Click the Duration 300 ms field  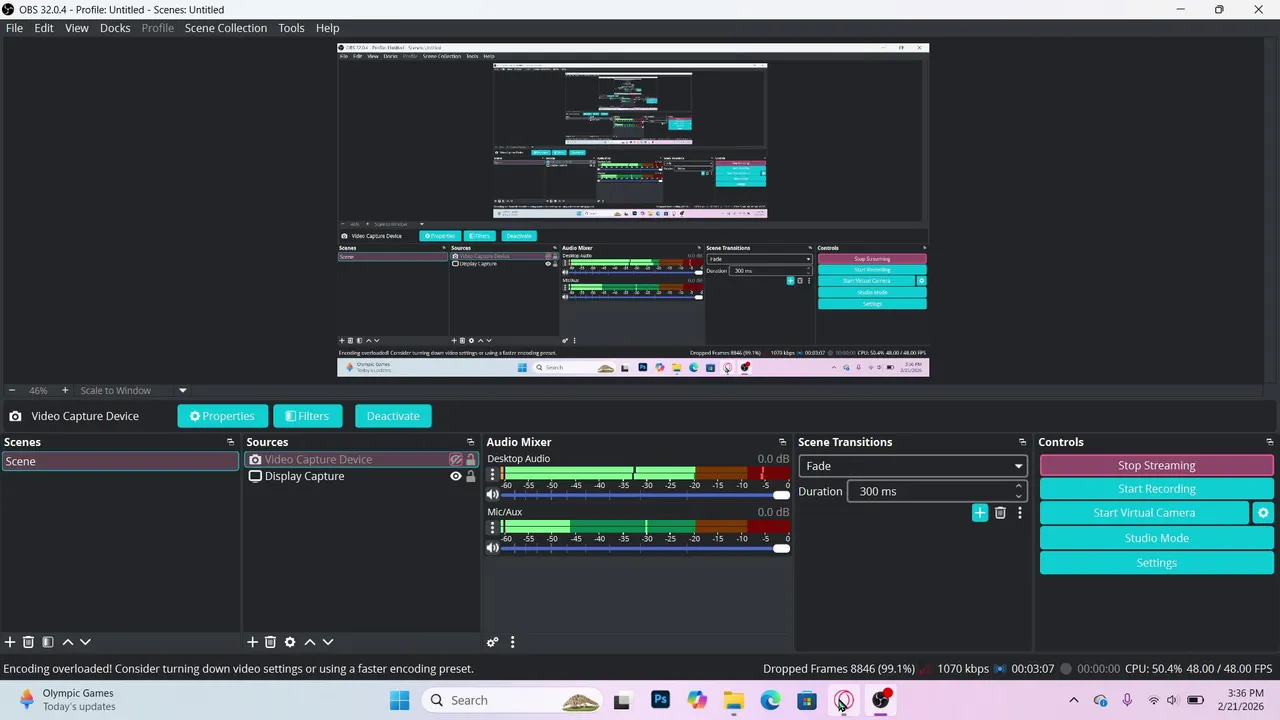pos(936,491)
